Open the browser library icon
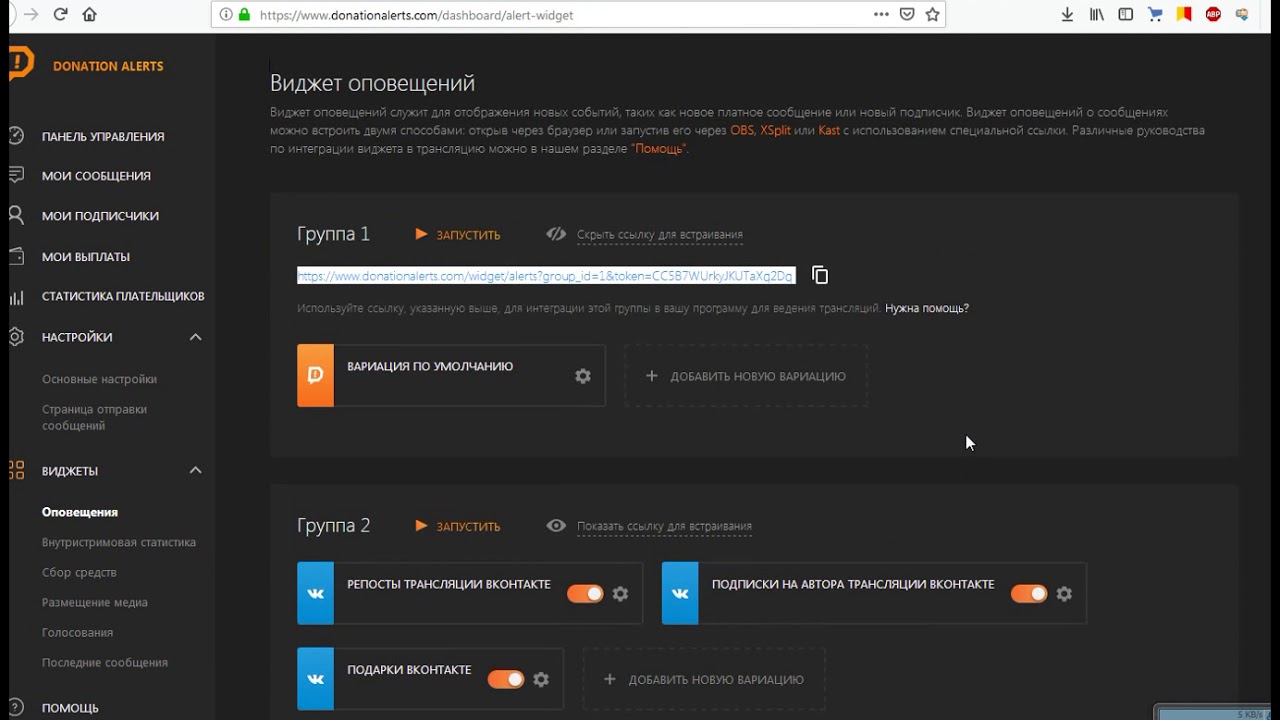The height and width of the screenshot is (720, 1280). (x=1097, y=14)
